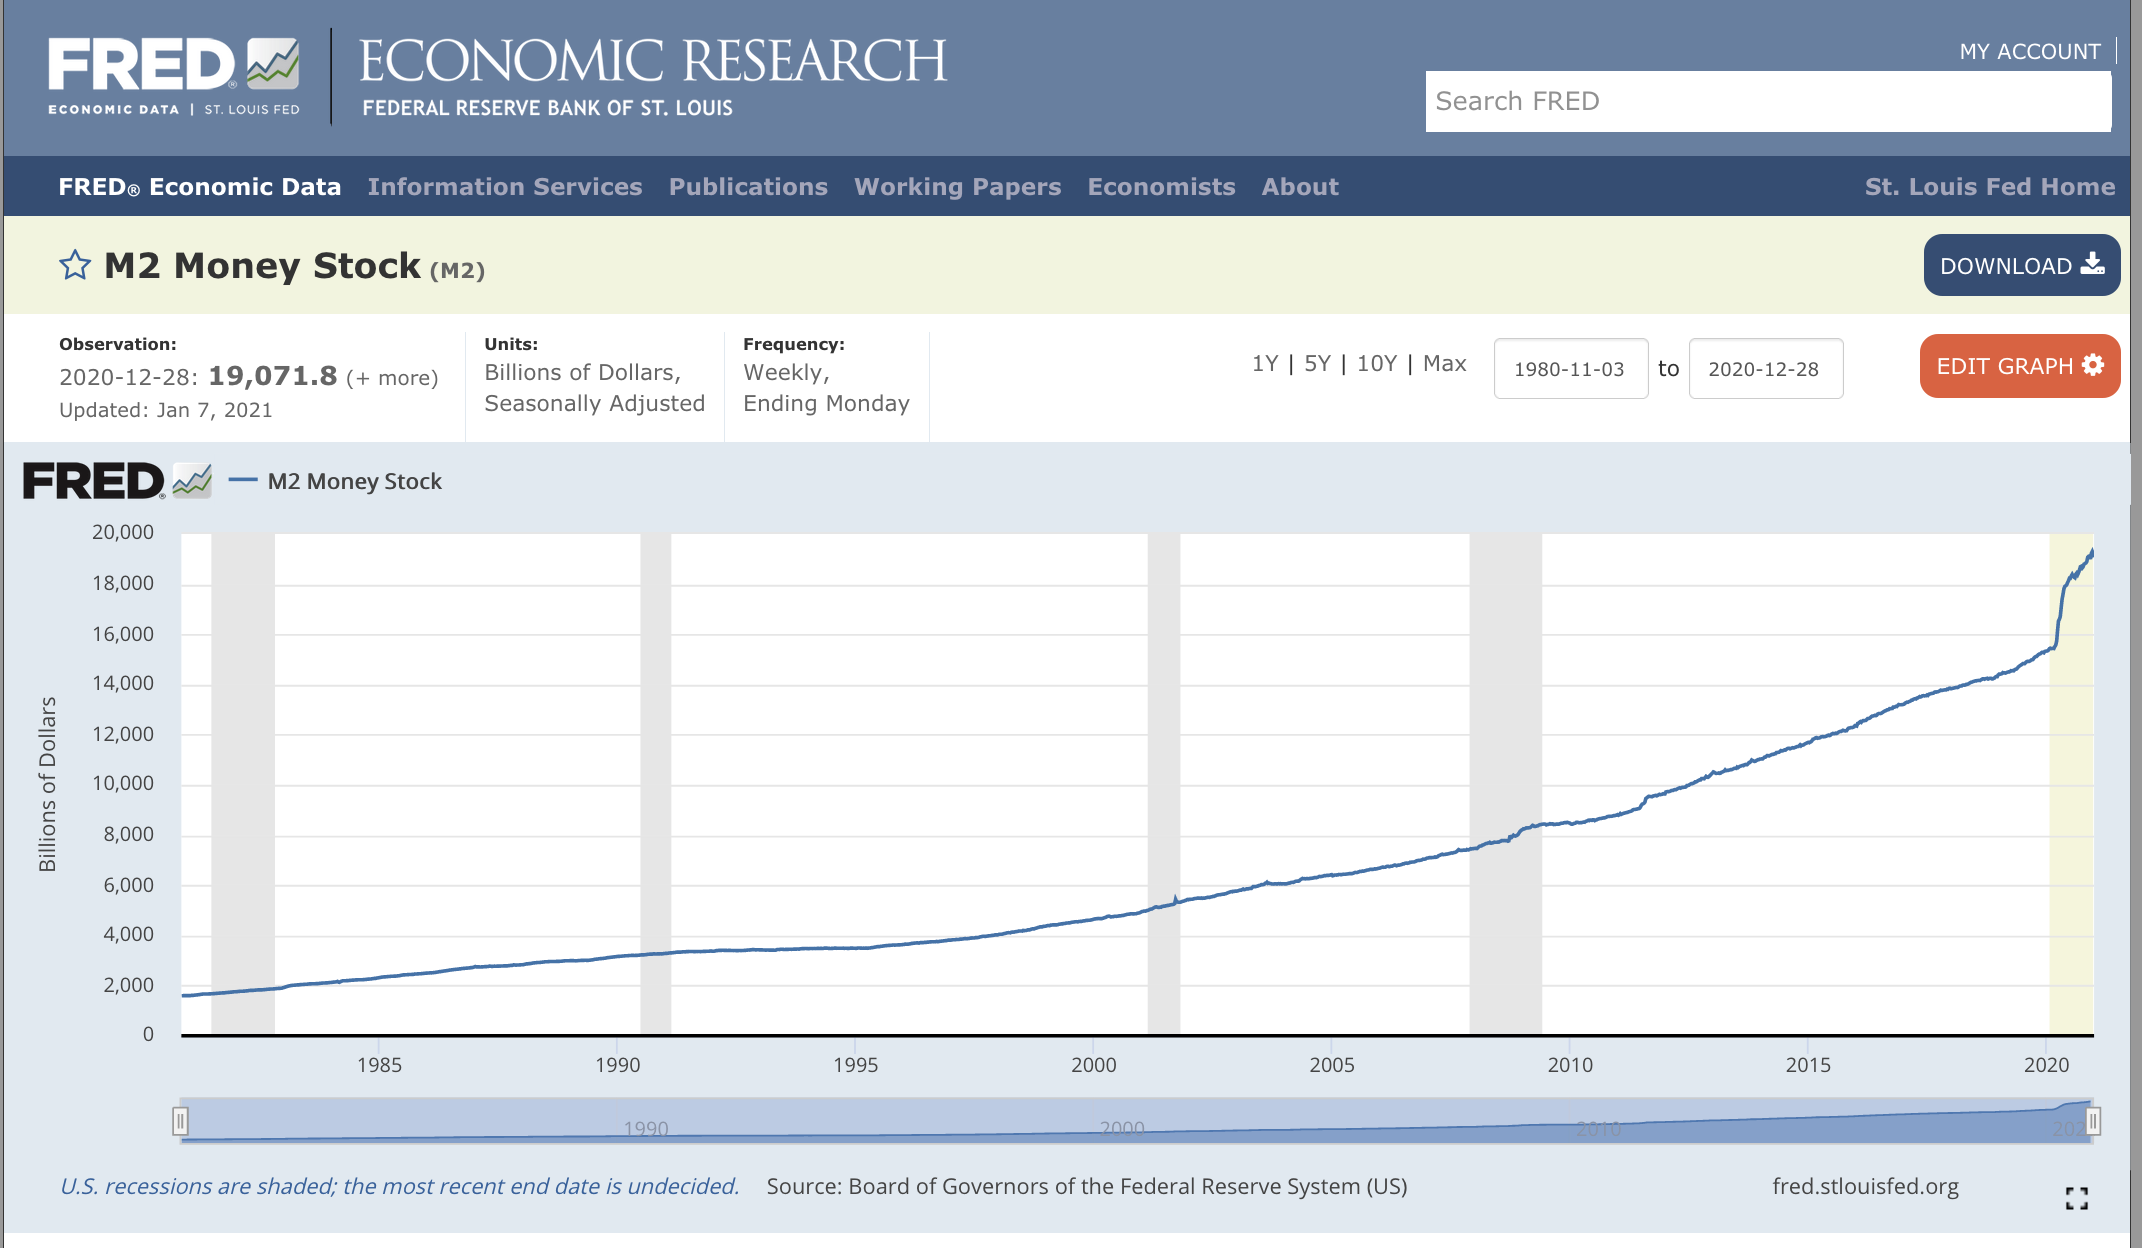Open the Working Papers menu item
This screenshot has width=2142, height=1248.
(x=957, y=187)
